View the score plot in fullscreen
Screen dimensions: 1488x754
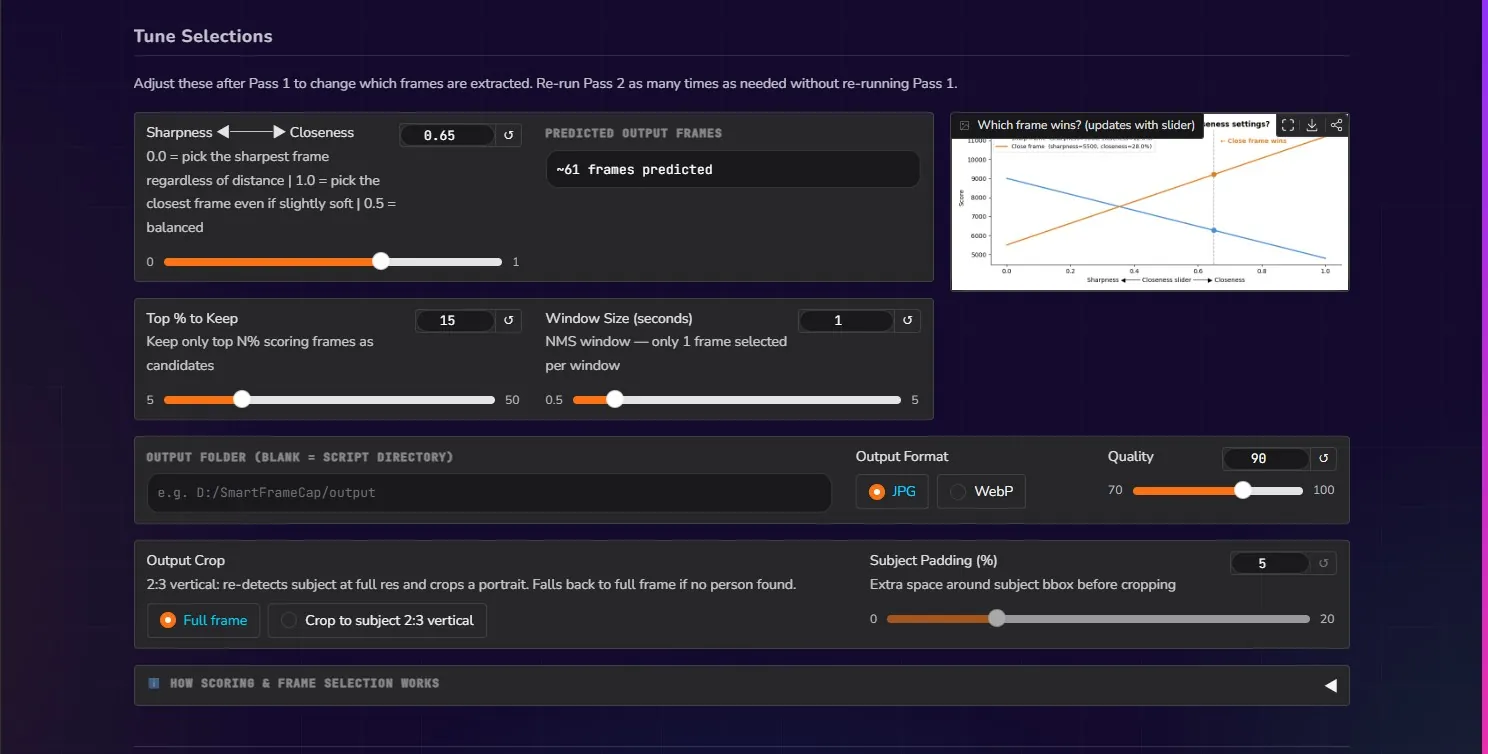point(1288,125)
